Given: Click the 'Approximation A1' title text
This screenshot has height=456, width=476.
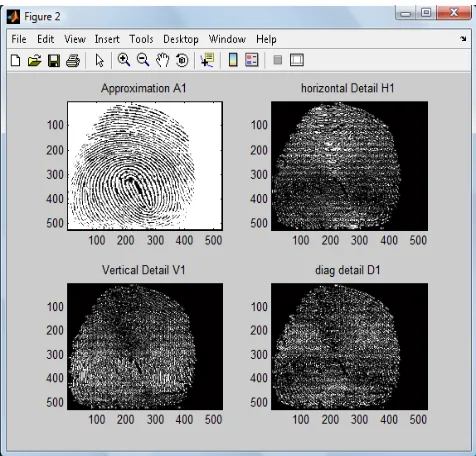Looking at the screenshot, I should point(144,89).
